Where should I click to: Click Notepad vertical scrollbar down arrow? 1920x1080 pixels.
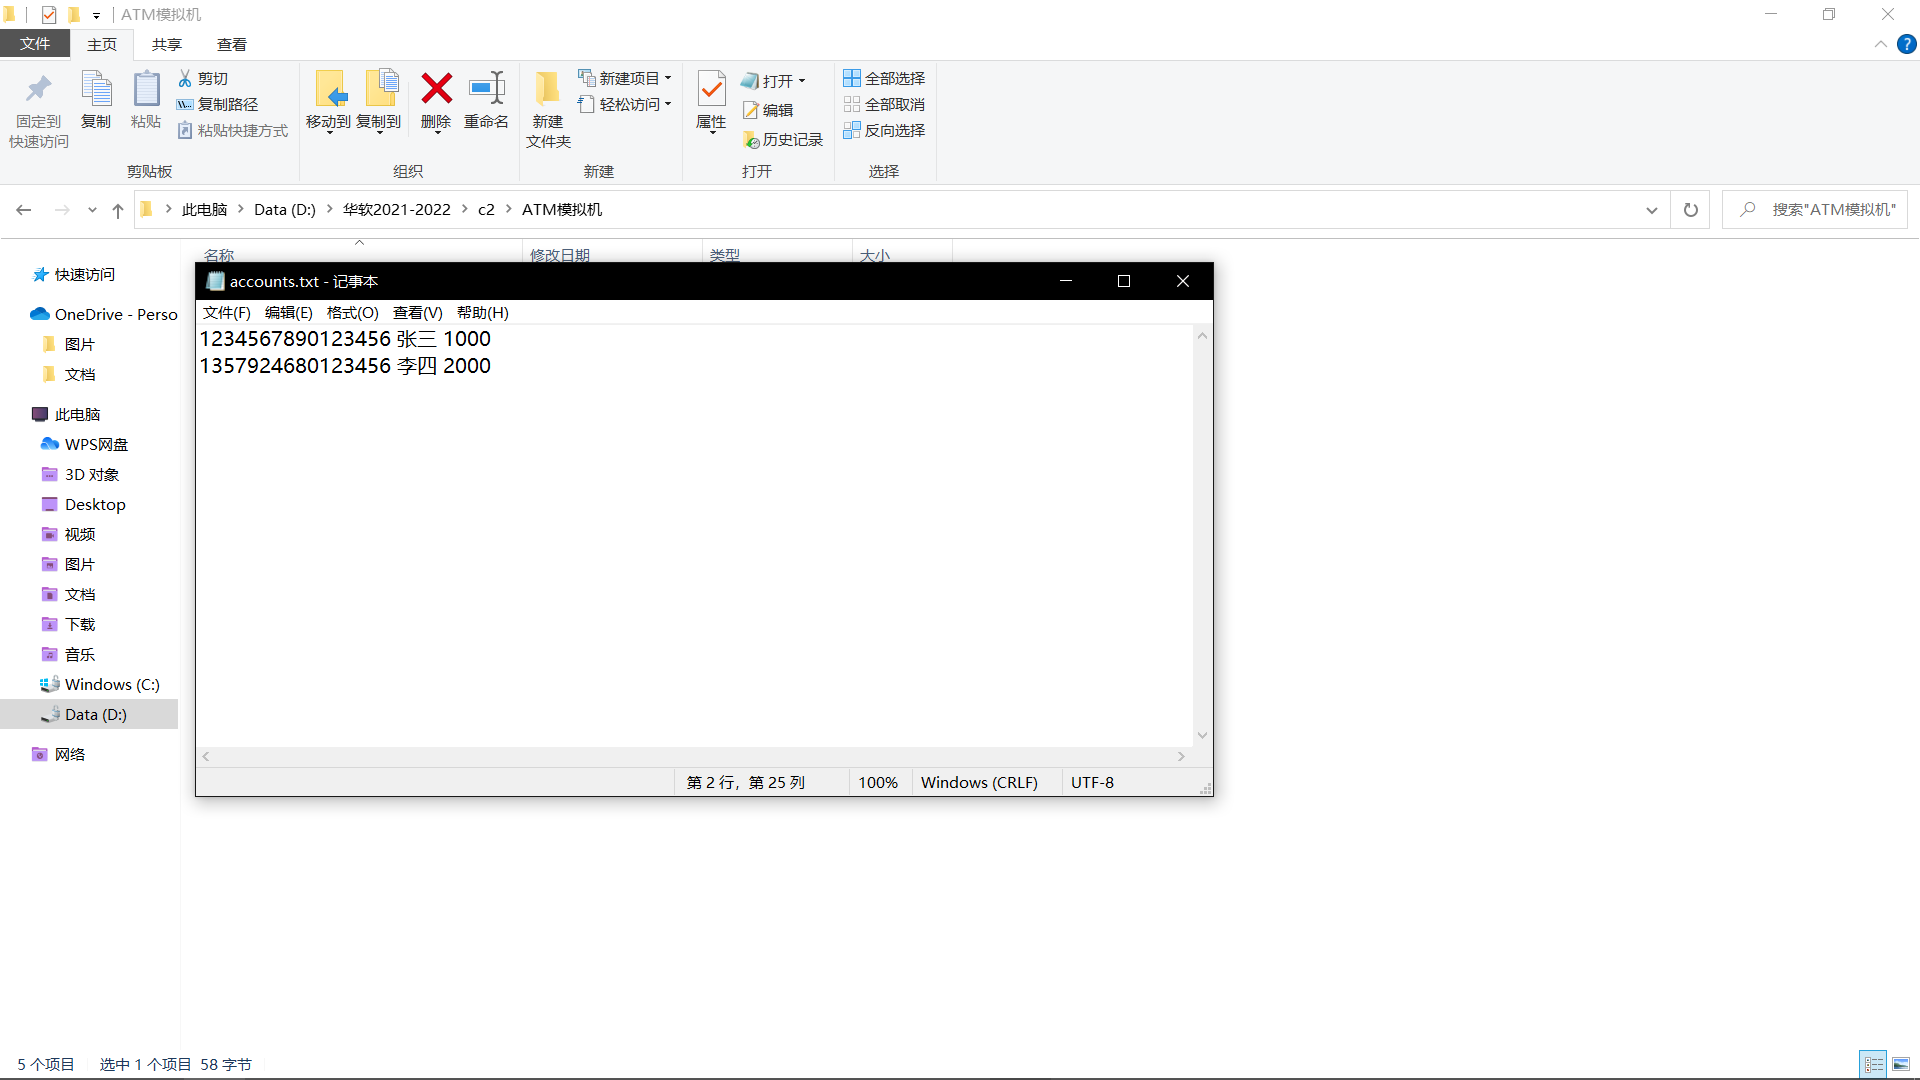pyautogui.click(x=1202, y=735)
